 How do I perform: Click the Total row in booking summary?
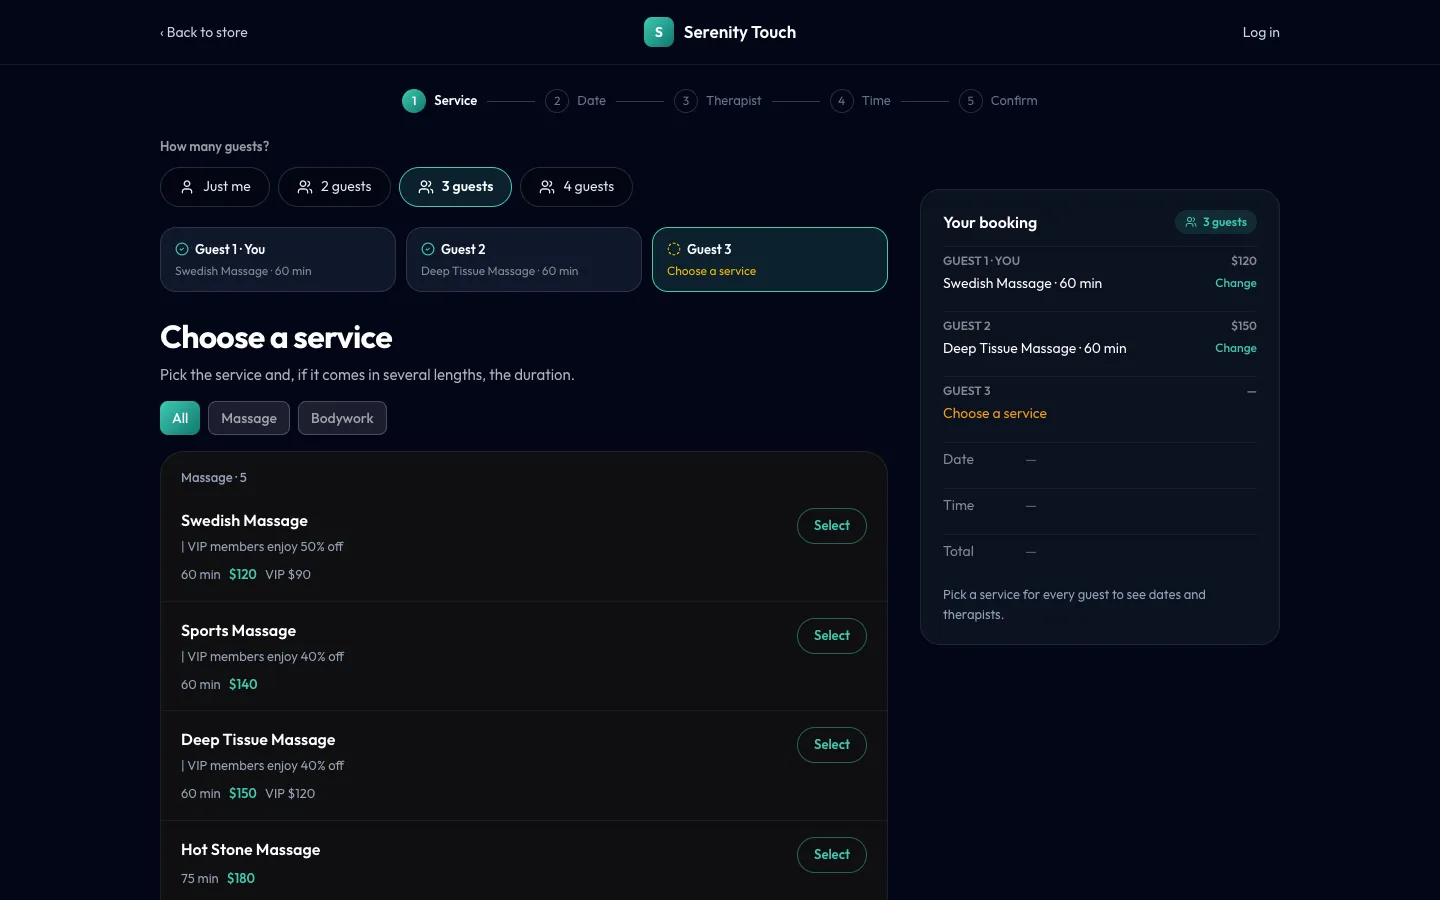(x=1100, y=551)
